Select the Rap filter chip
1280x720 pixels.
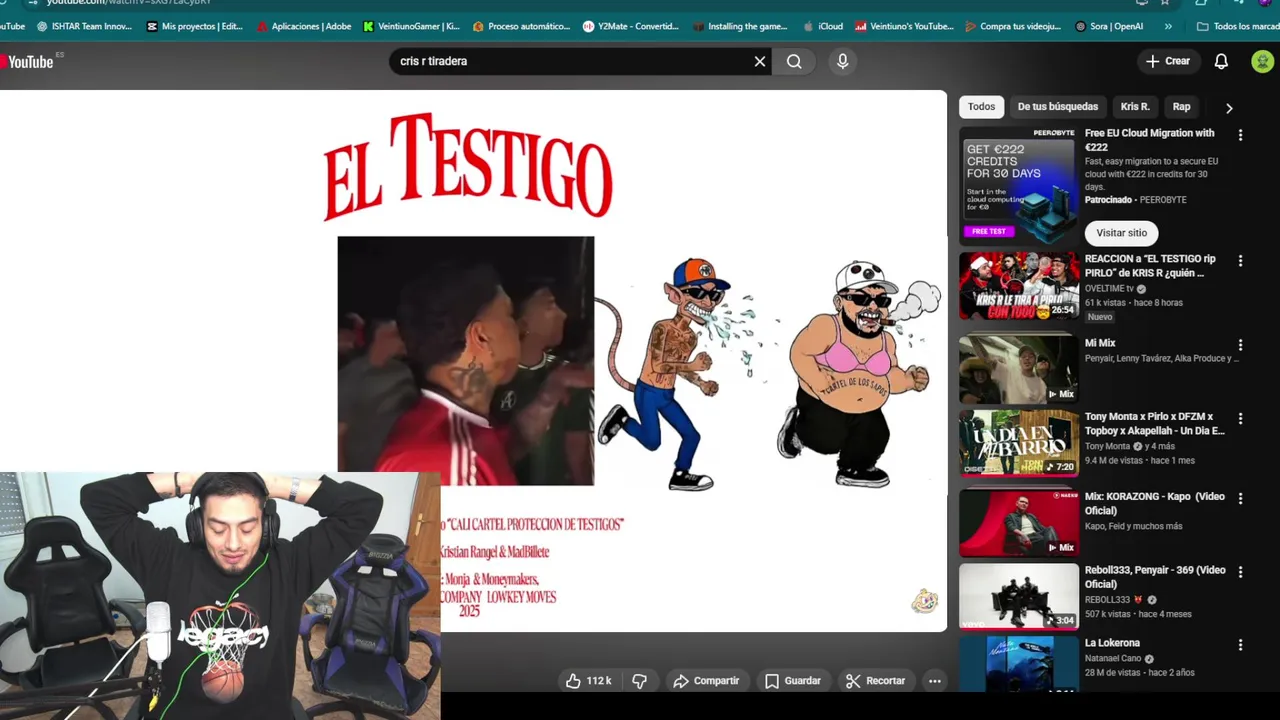[1181, 107]
